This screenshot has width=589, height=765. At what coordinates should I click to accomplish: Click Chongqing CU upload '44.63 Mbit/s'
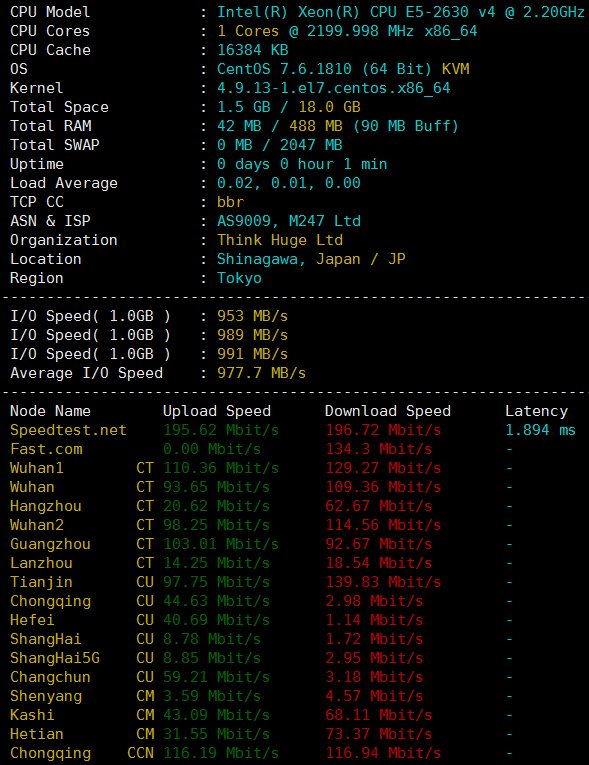pos(216,602)
